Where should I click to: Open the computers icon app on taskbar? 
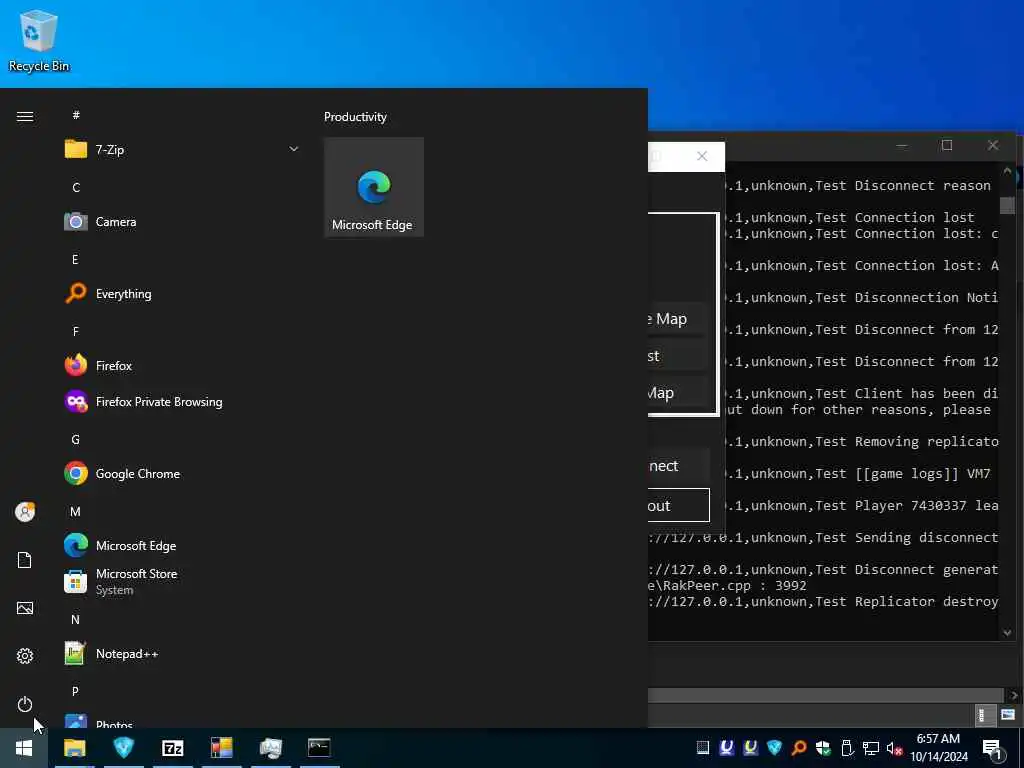270,748
